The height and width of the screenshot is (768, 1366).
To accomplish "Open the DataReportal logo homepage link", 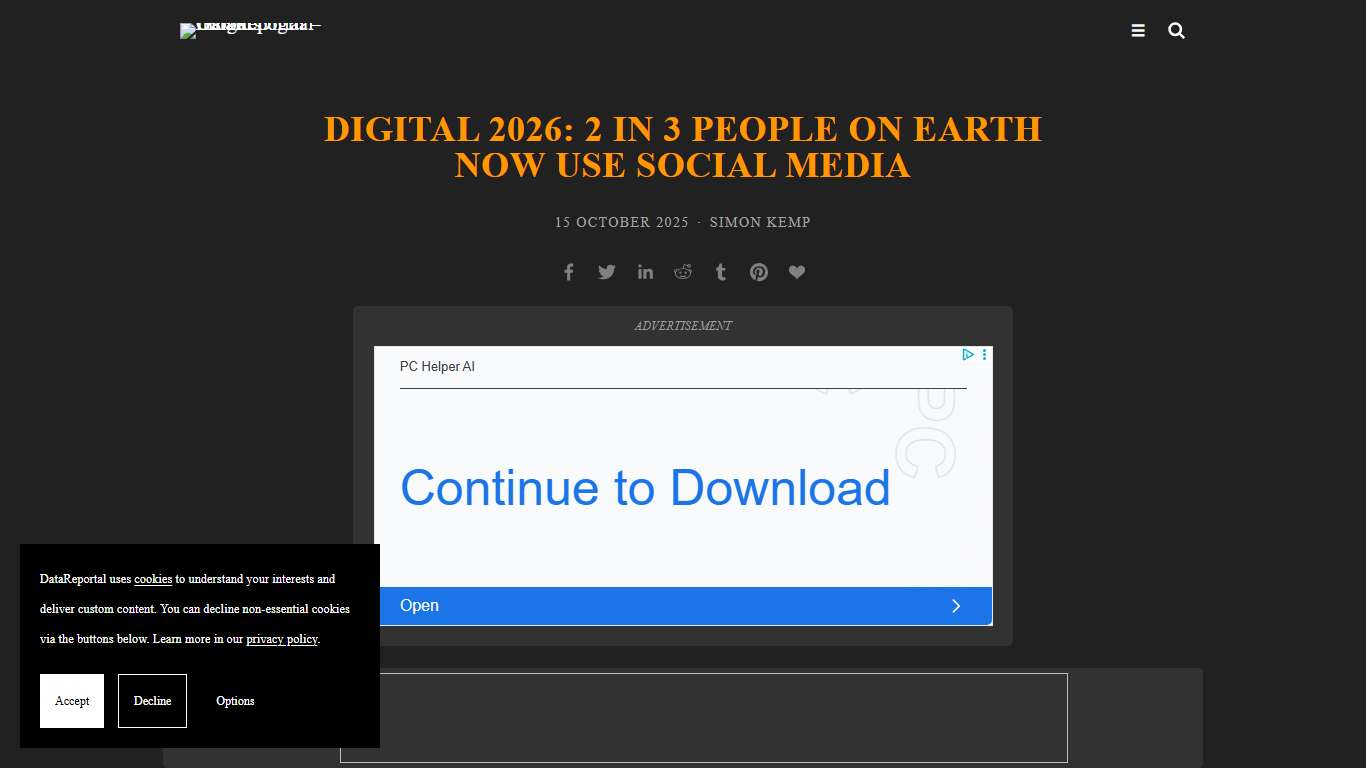I will [x=250, y=30].
